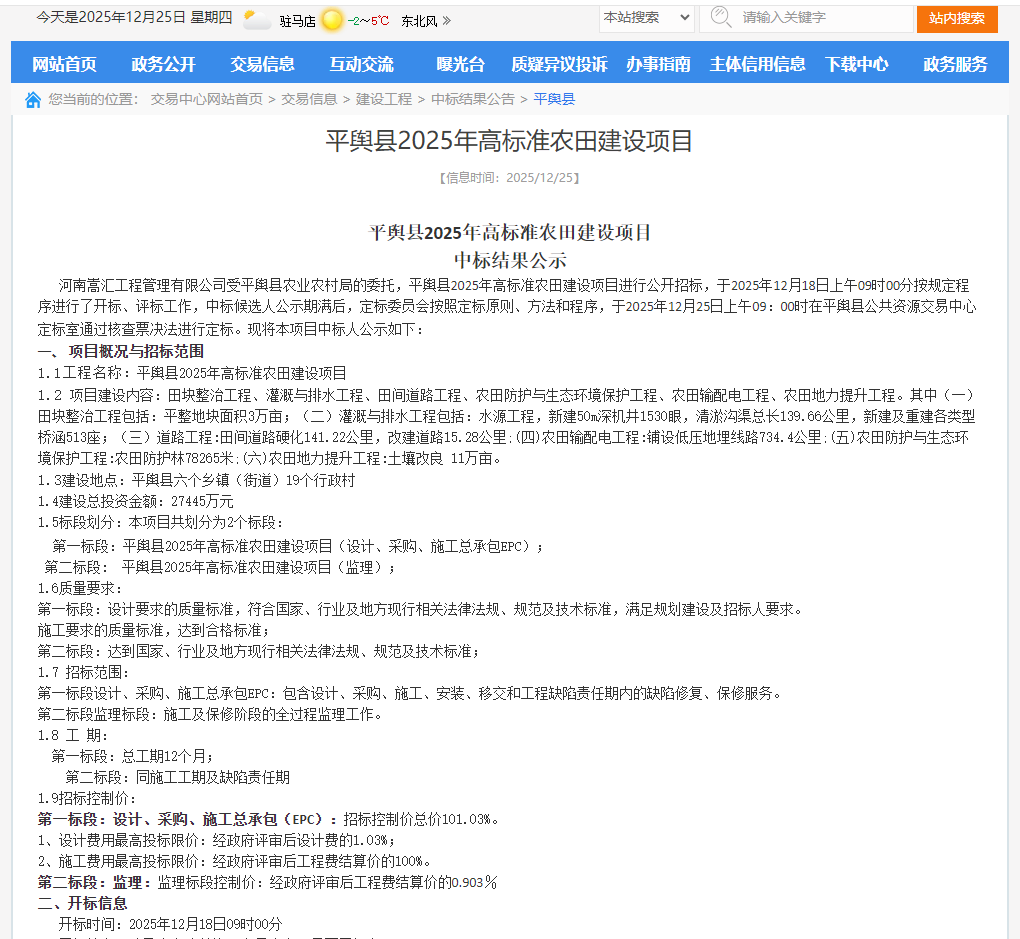
Task: Open 主体信用信息 in the navigation bar
Action: pos(757,64)
